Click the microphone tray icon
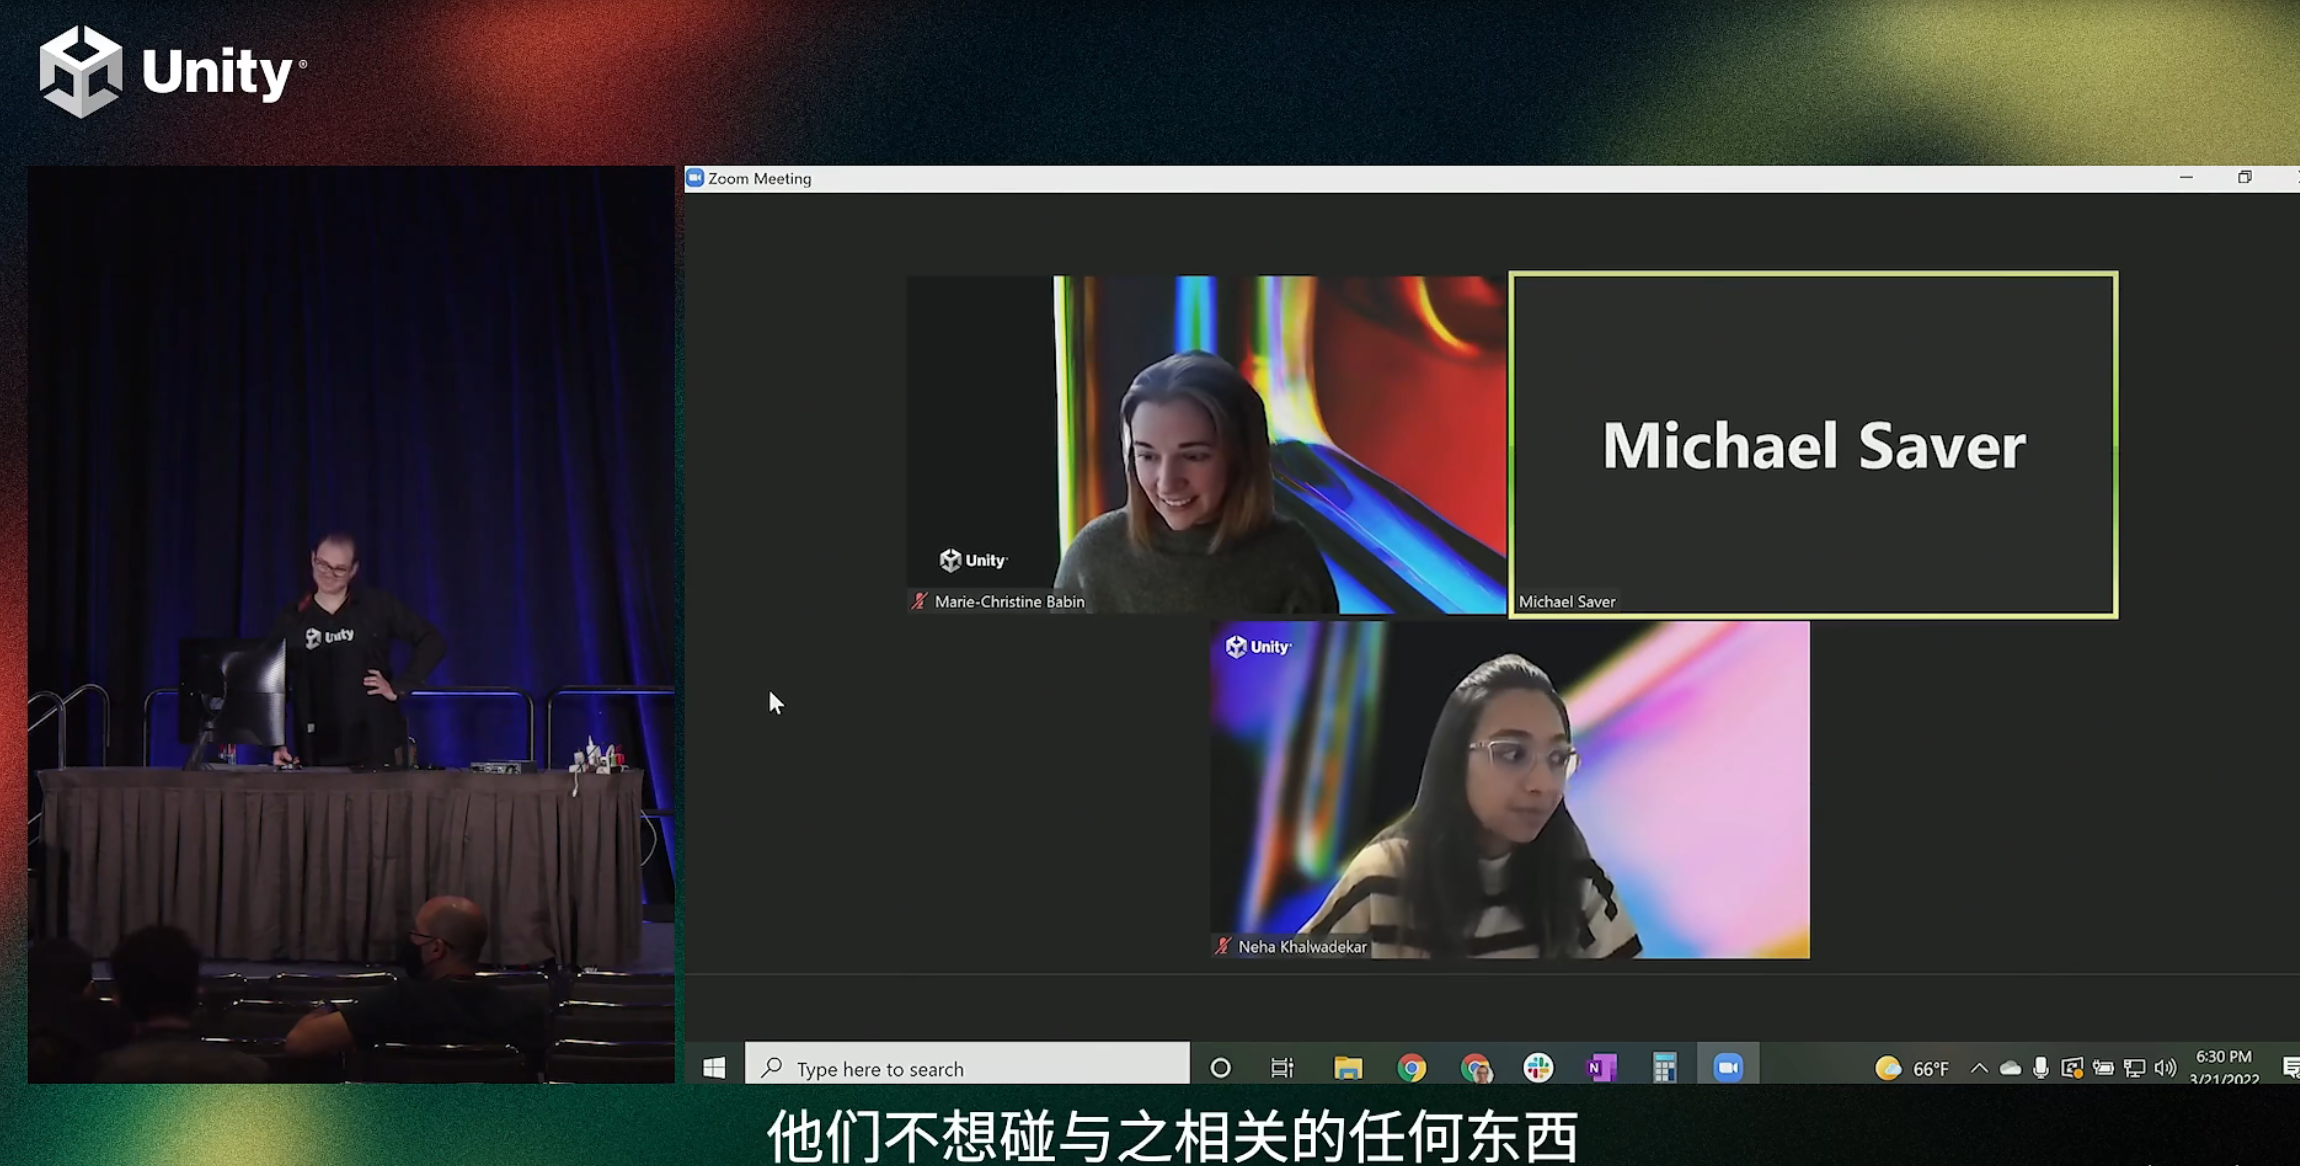Screen dimensions: 2300x1166 2041,1068
